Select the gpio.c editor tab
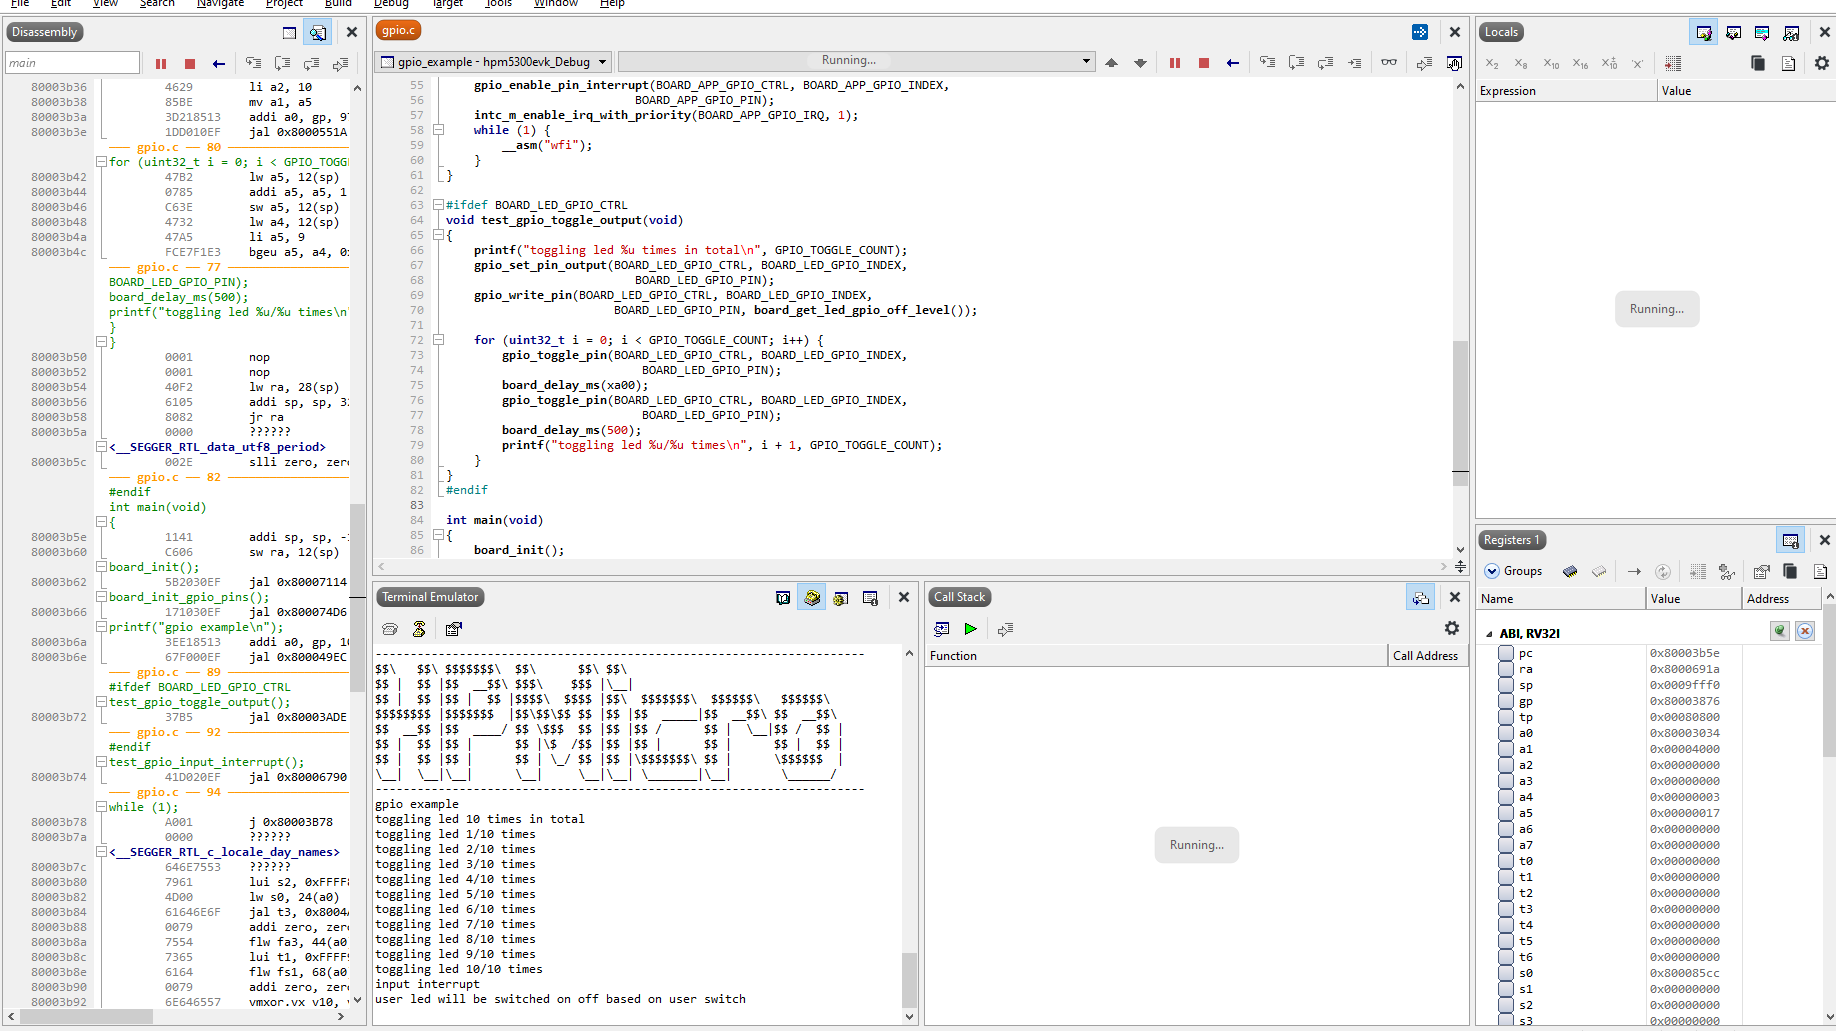 click(398, 31)
